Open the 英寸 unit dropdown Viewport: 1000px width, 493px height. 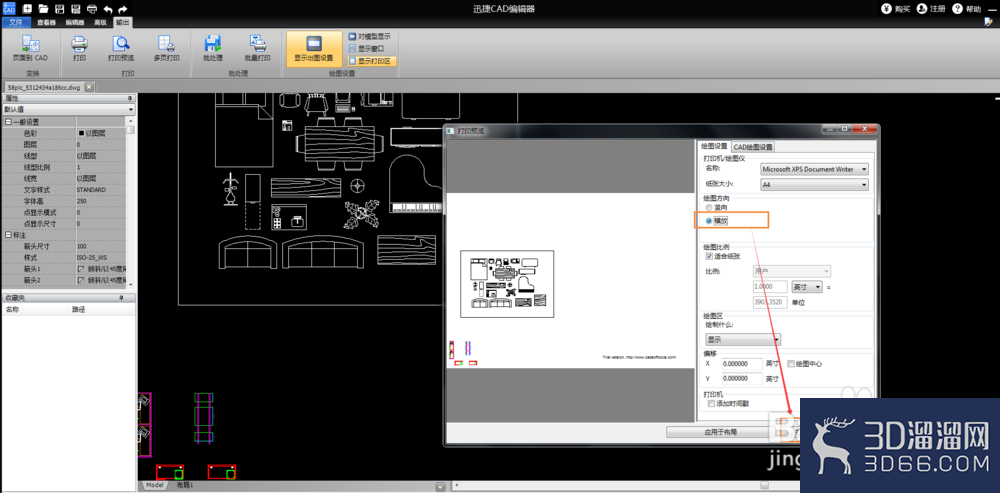point(807,287)
